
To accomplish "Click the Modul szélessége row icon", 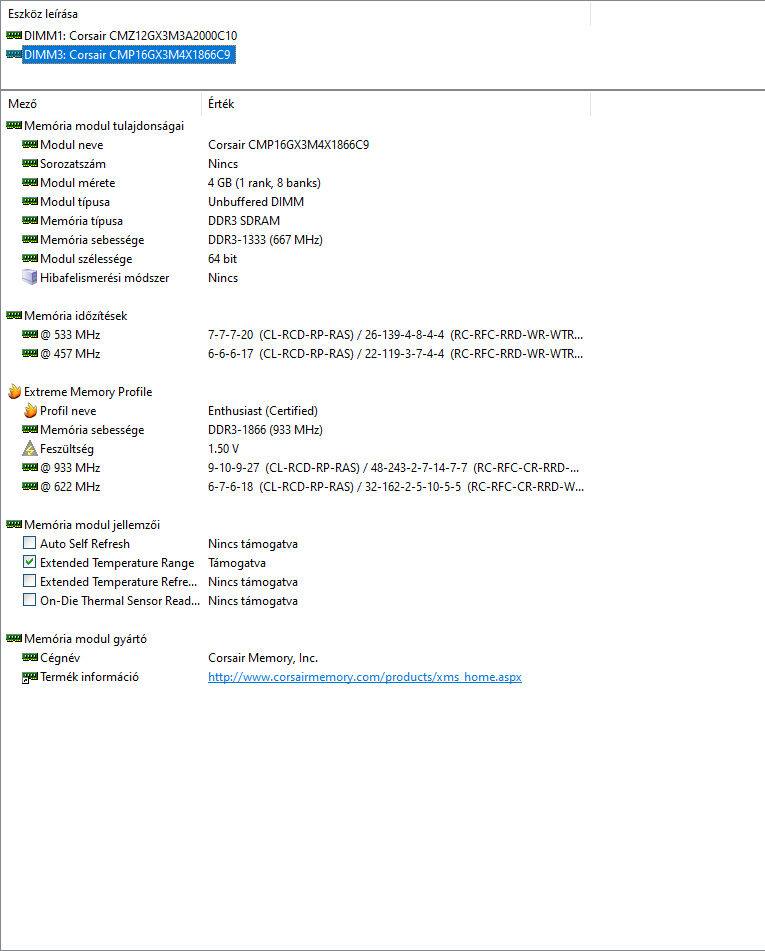I will click(30, 259).
